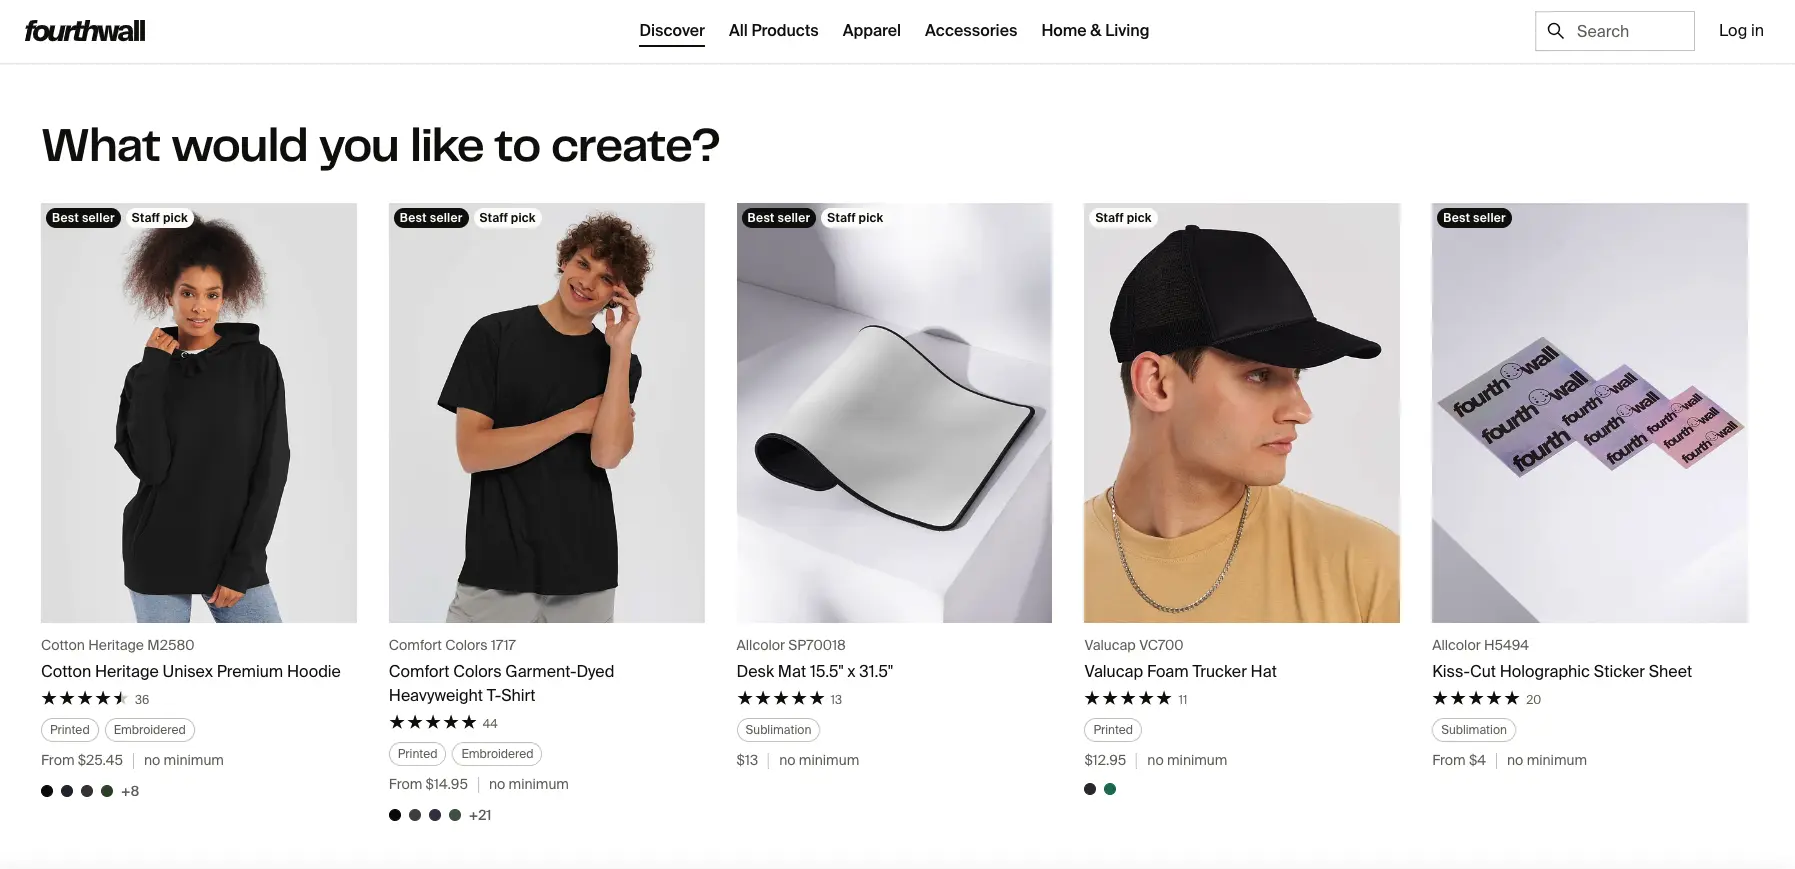Click the Log in link
1795x869 pixels.
pyautogui.click(x=1740, y=31)
